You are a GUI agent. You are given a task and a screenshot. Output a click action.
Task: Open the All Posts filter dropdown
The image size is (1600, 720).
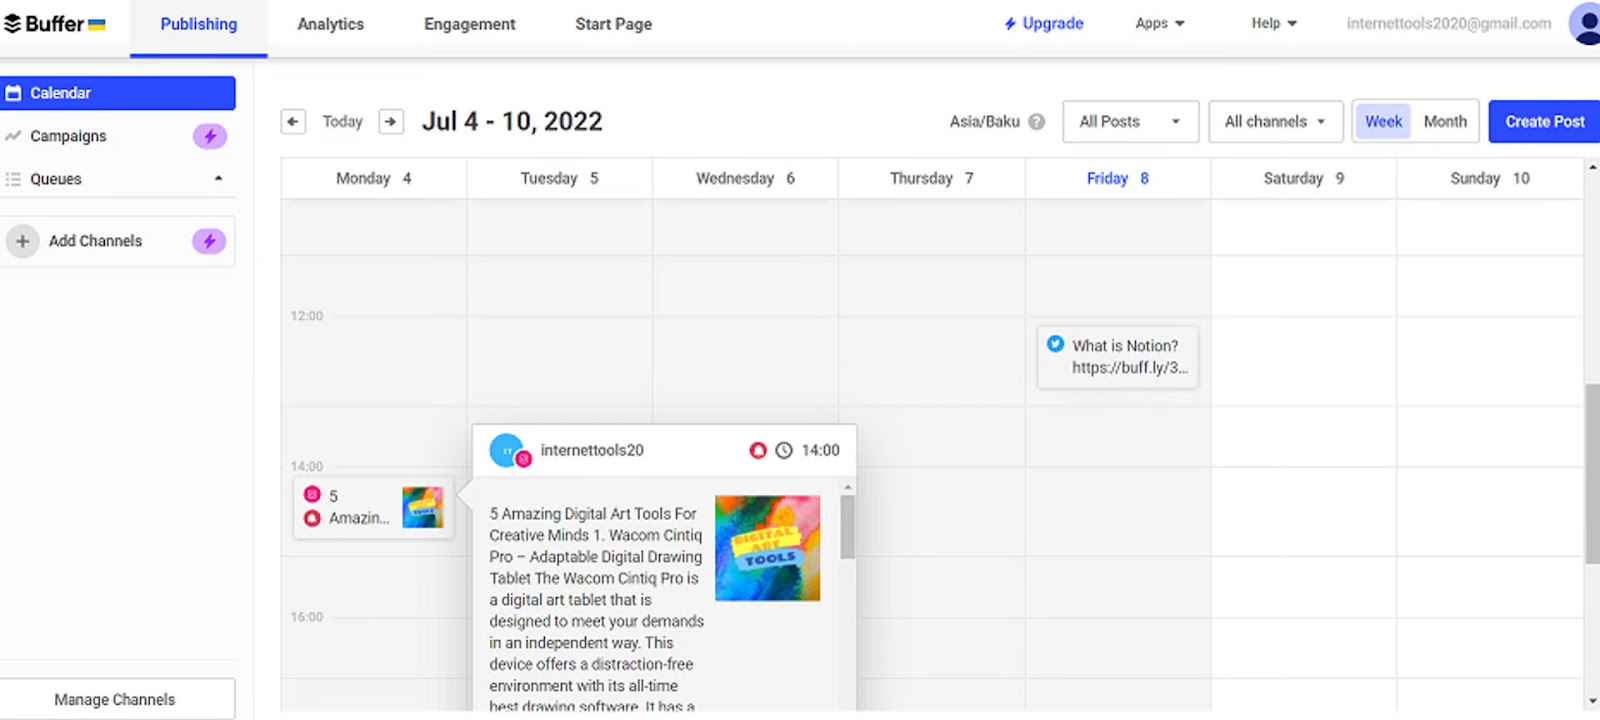[1130, 122]
